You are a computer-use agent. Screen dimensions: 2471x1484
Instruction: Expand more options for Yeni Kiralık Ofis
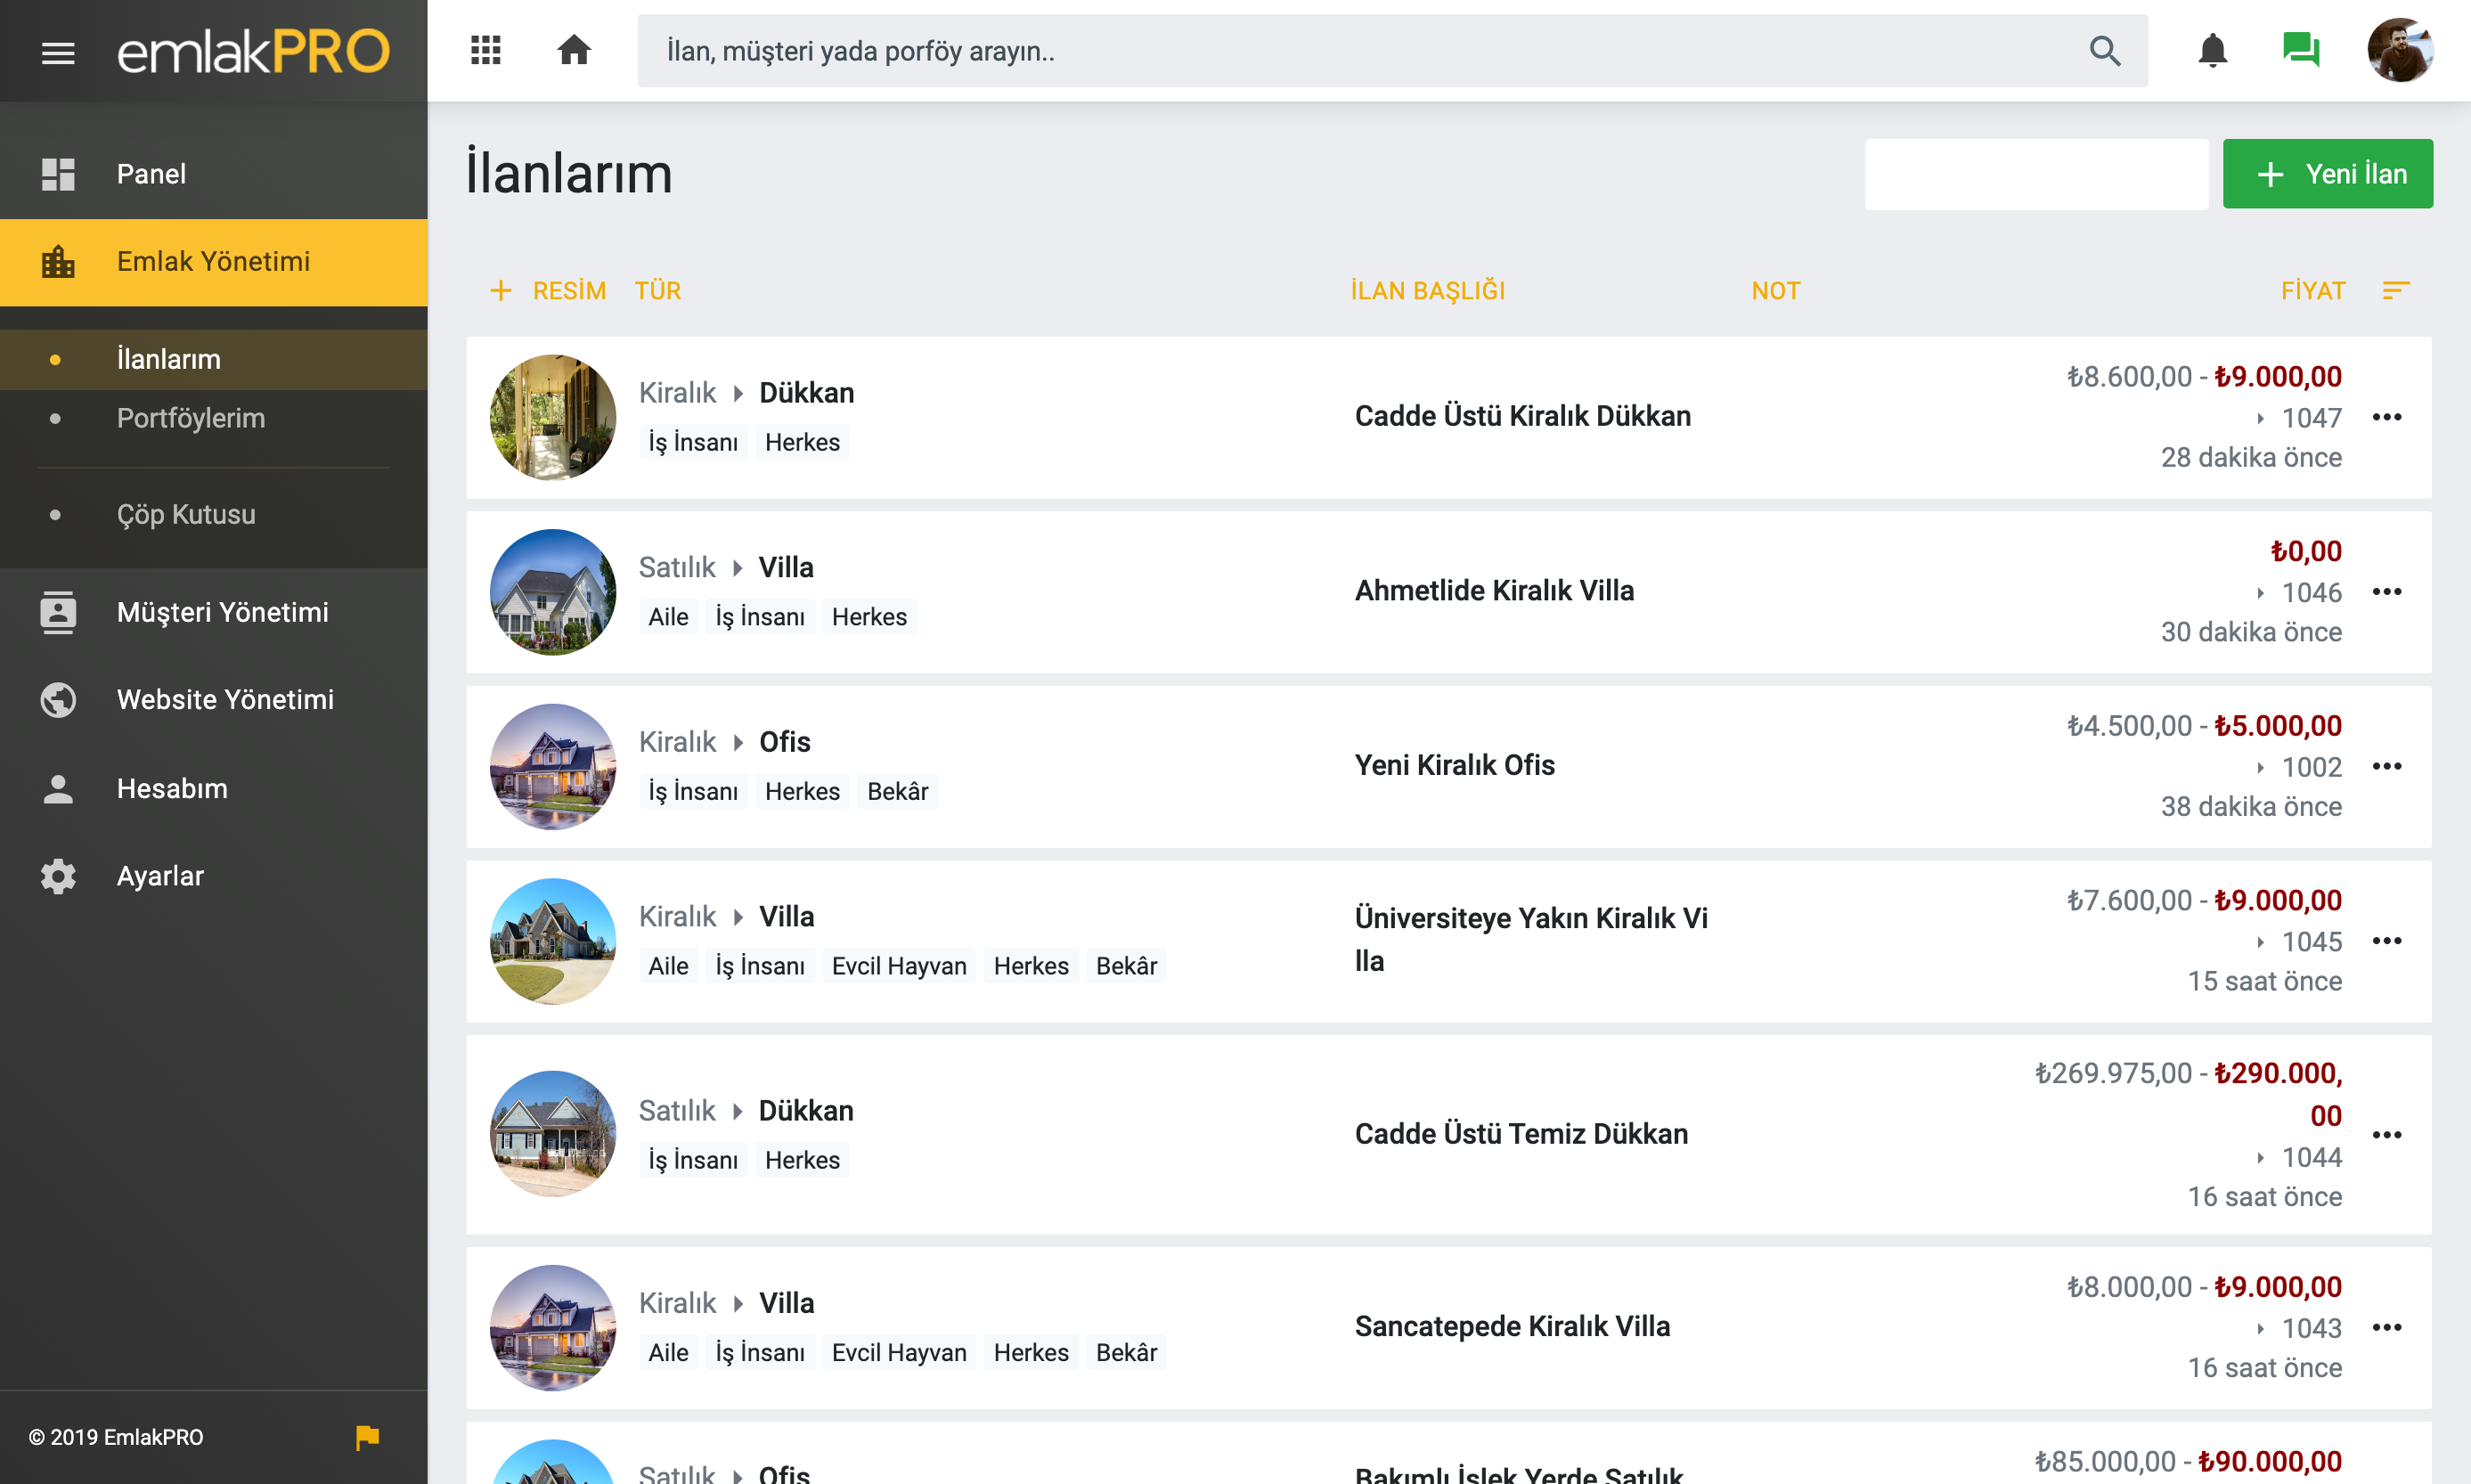coord(2387,767)
